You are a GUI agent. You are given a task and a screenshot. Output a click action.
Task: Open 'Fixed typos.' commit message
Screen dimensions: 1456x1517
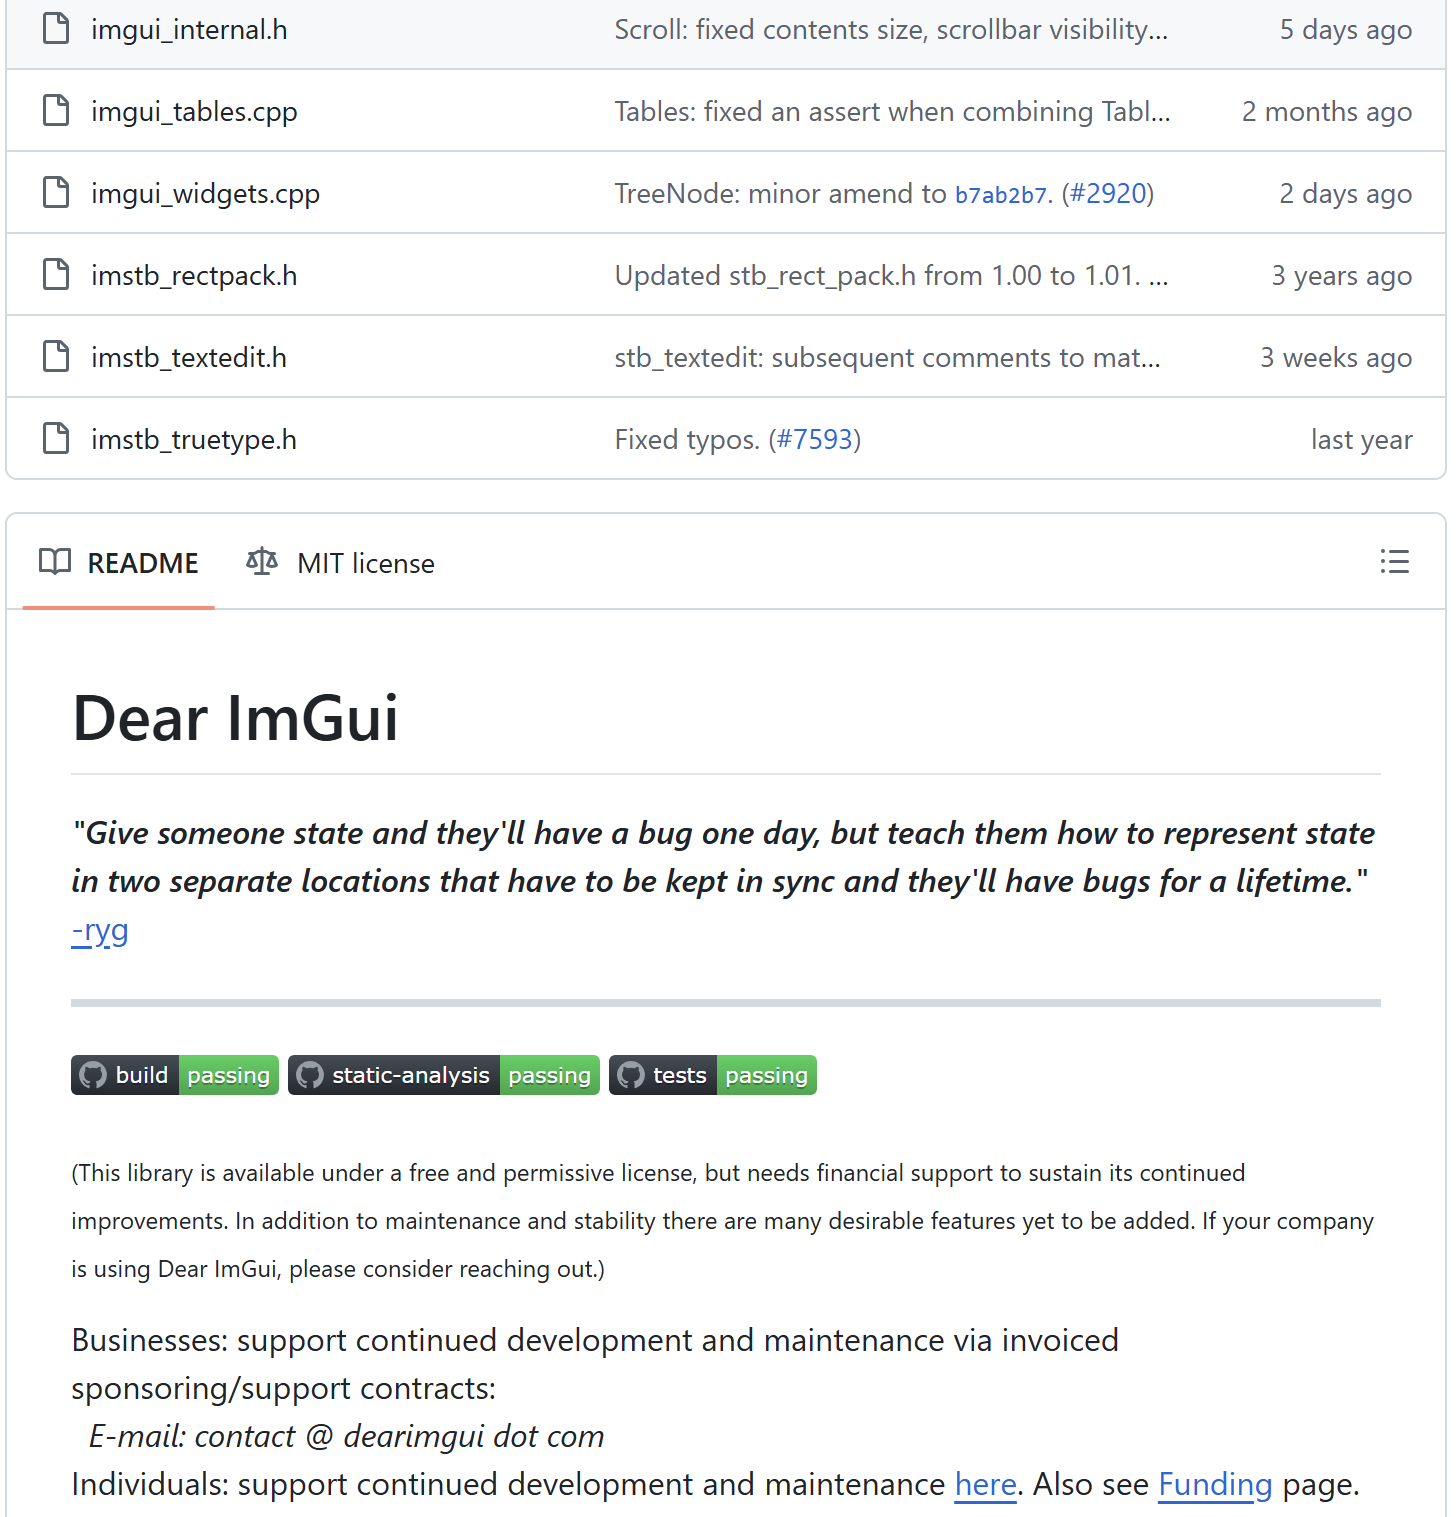tap(687, 440)
